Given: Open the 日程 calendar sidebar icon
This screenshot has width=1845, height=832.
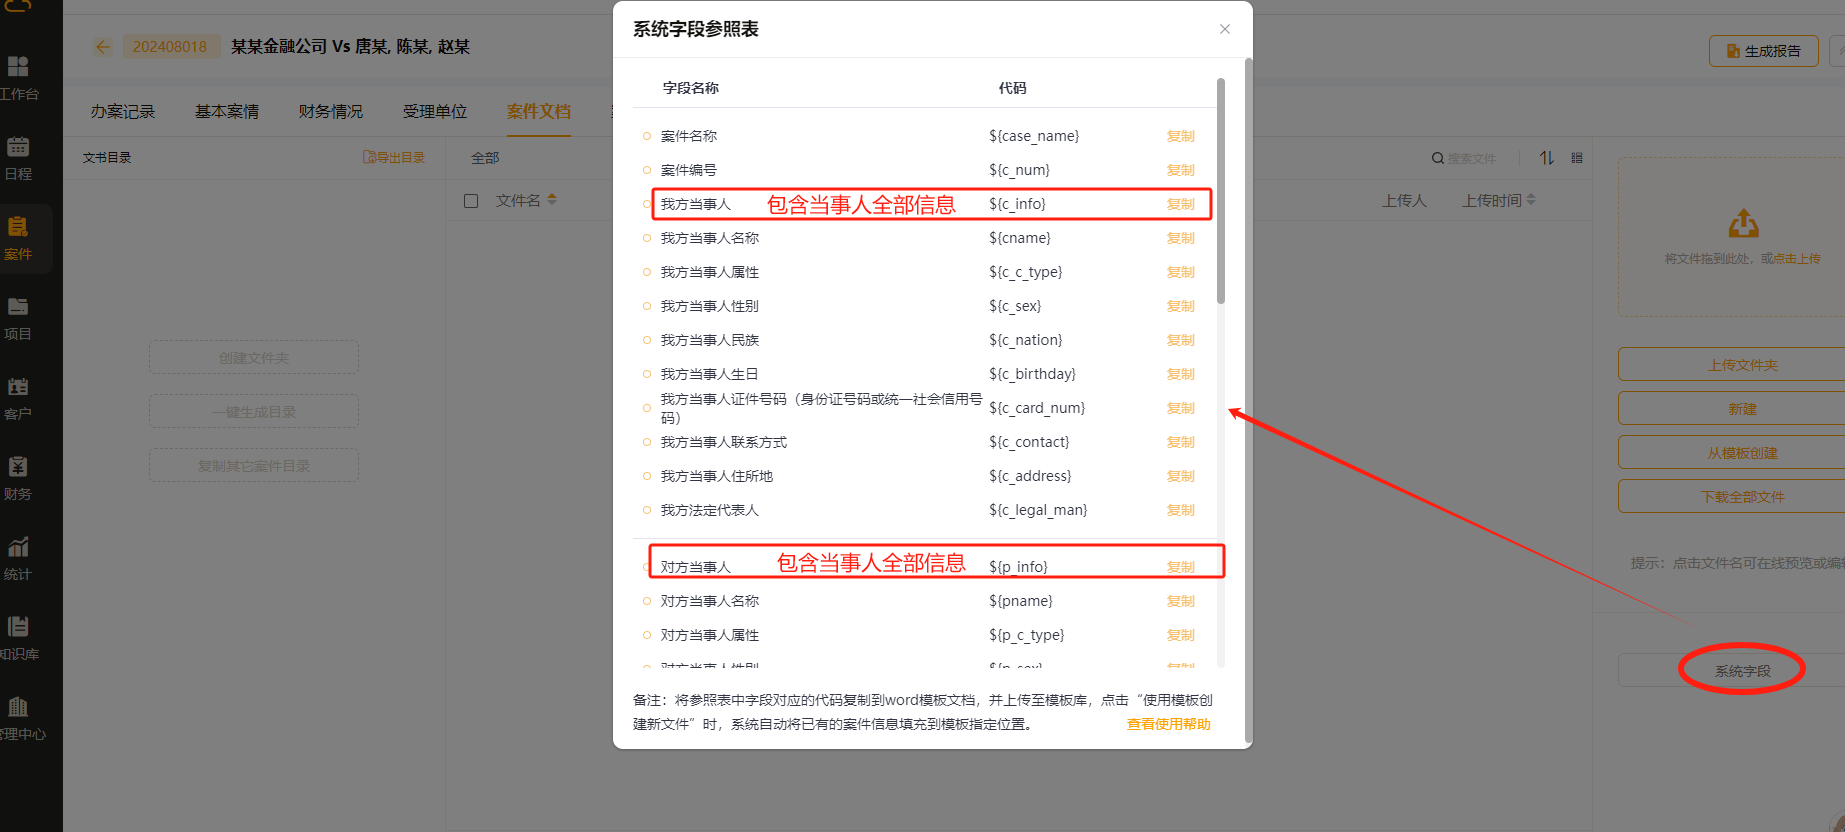Looking at the screenshot, I should (x=18, y=147).
